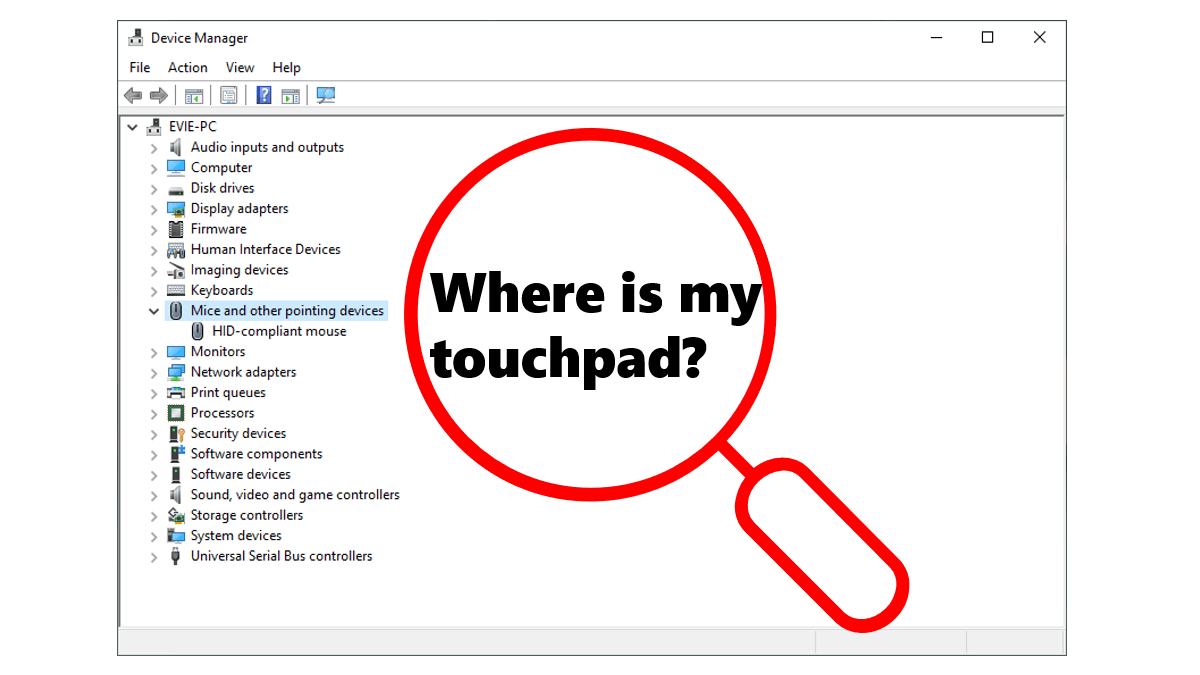The width and height of the screenshot is (1200, 675).
Task: Click the Forward navigation arrow
Action: click(159, 95)
